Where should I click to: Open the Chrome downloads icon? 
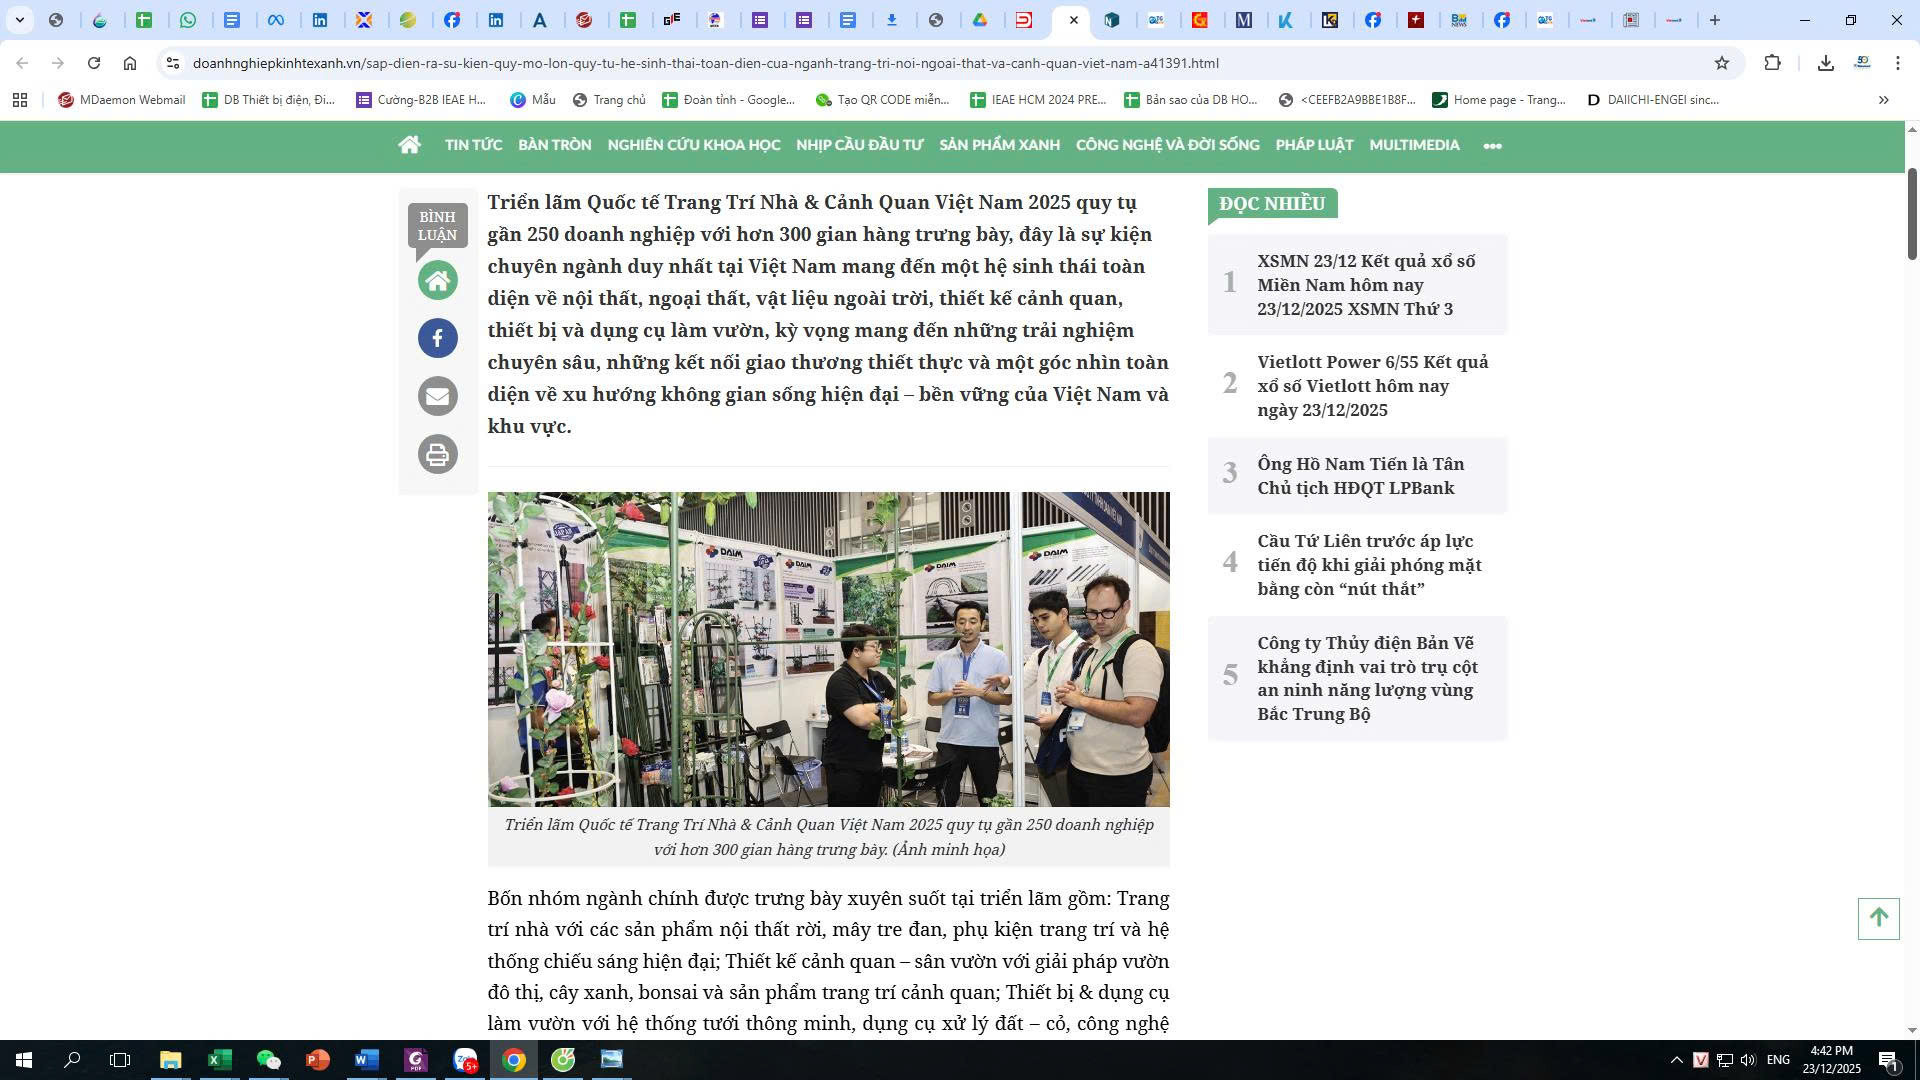[1825, 63]
